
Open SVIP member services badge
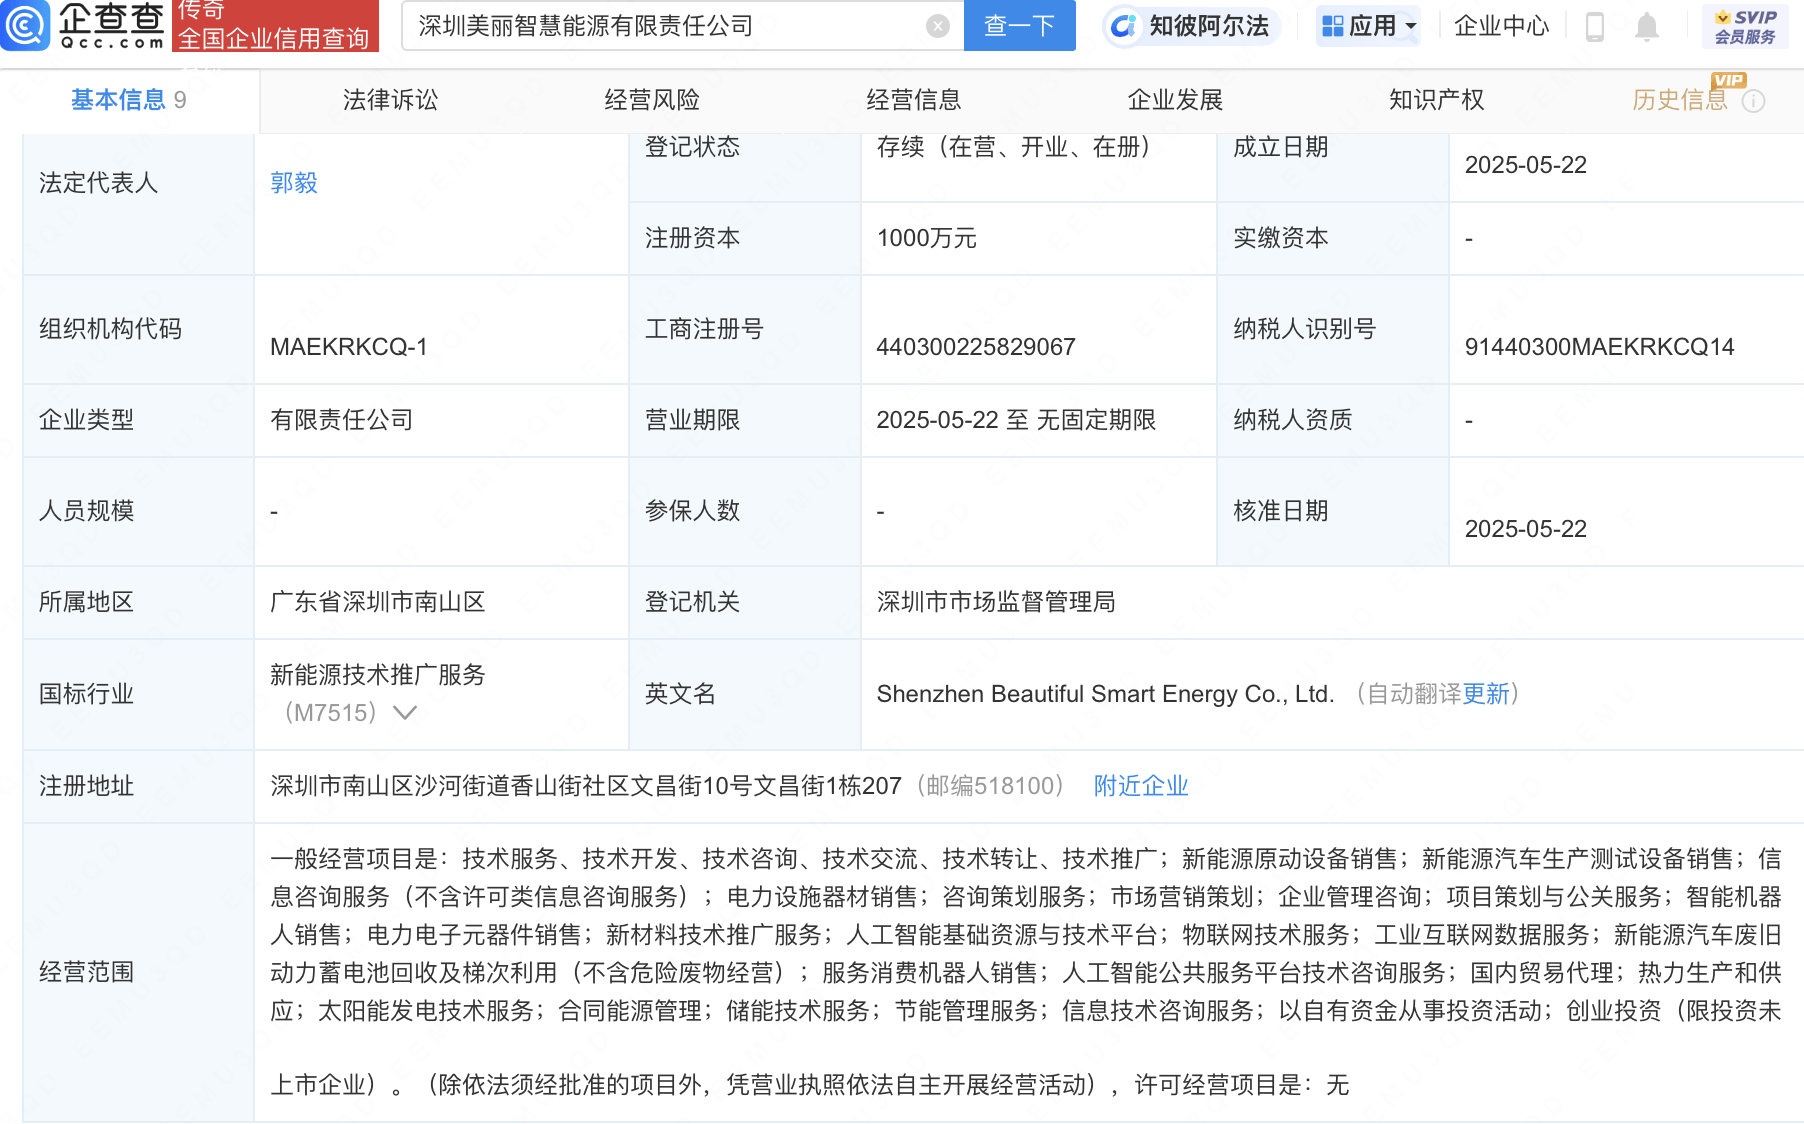(1745, 27)
